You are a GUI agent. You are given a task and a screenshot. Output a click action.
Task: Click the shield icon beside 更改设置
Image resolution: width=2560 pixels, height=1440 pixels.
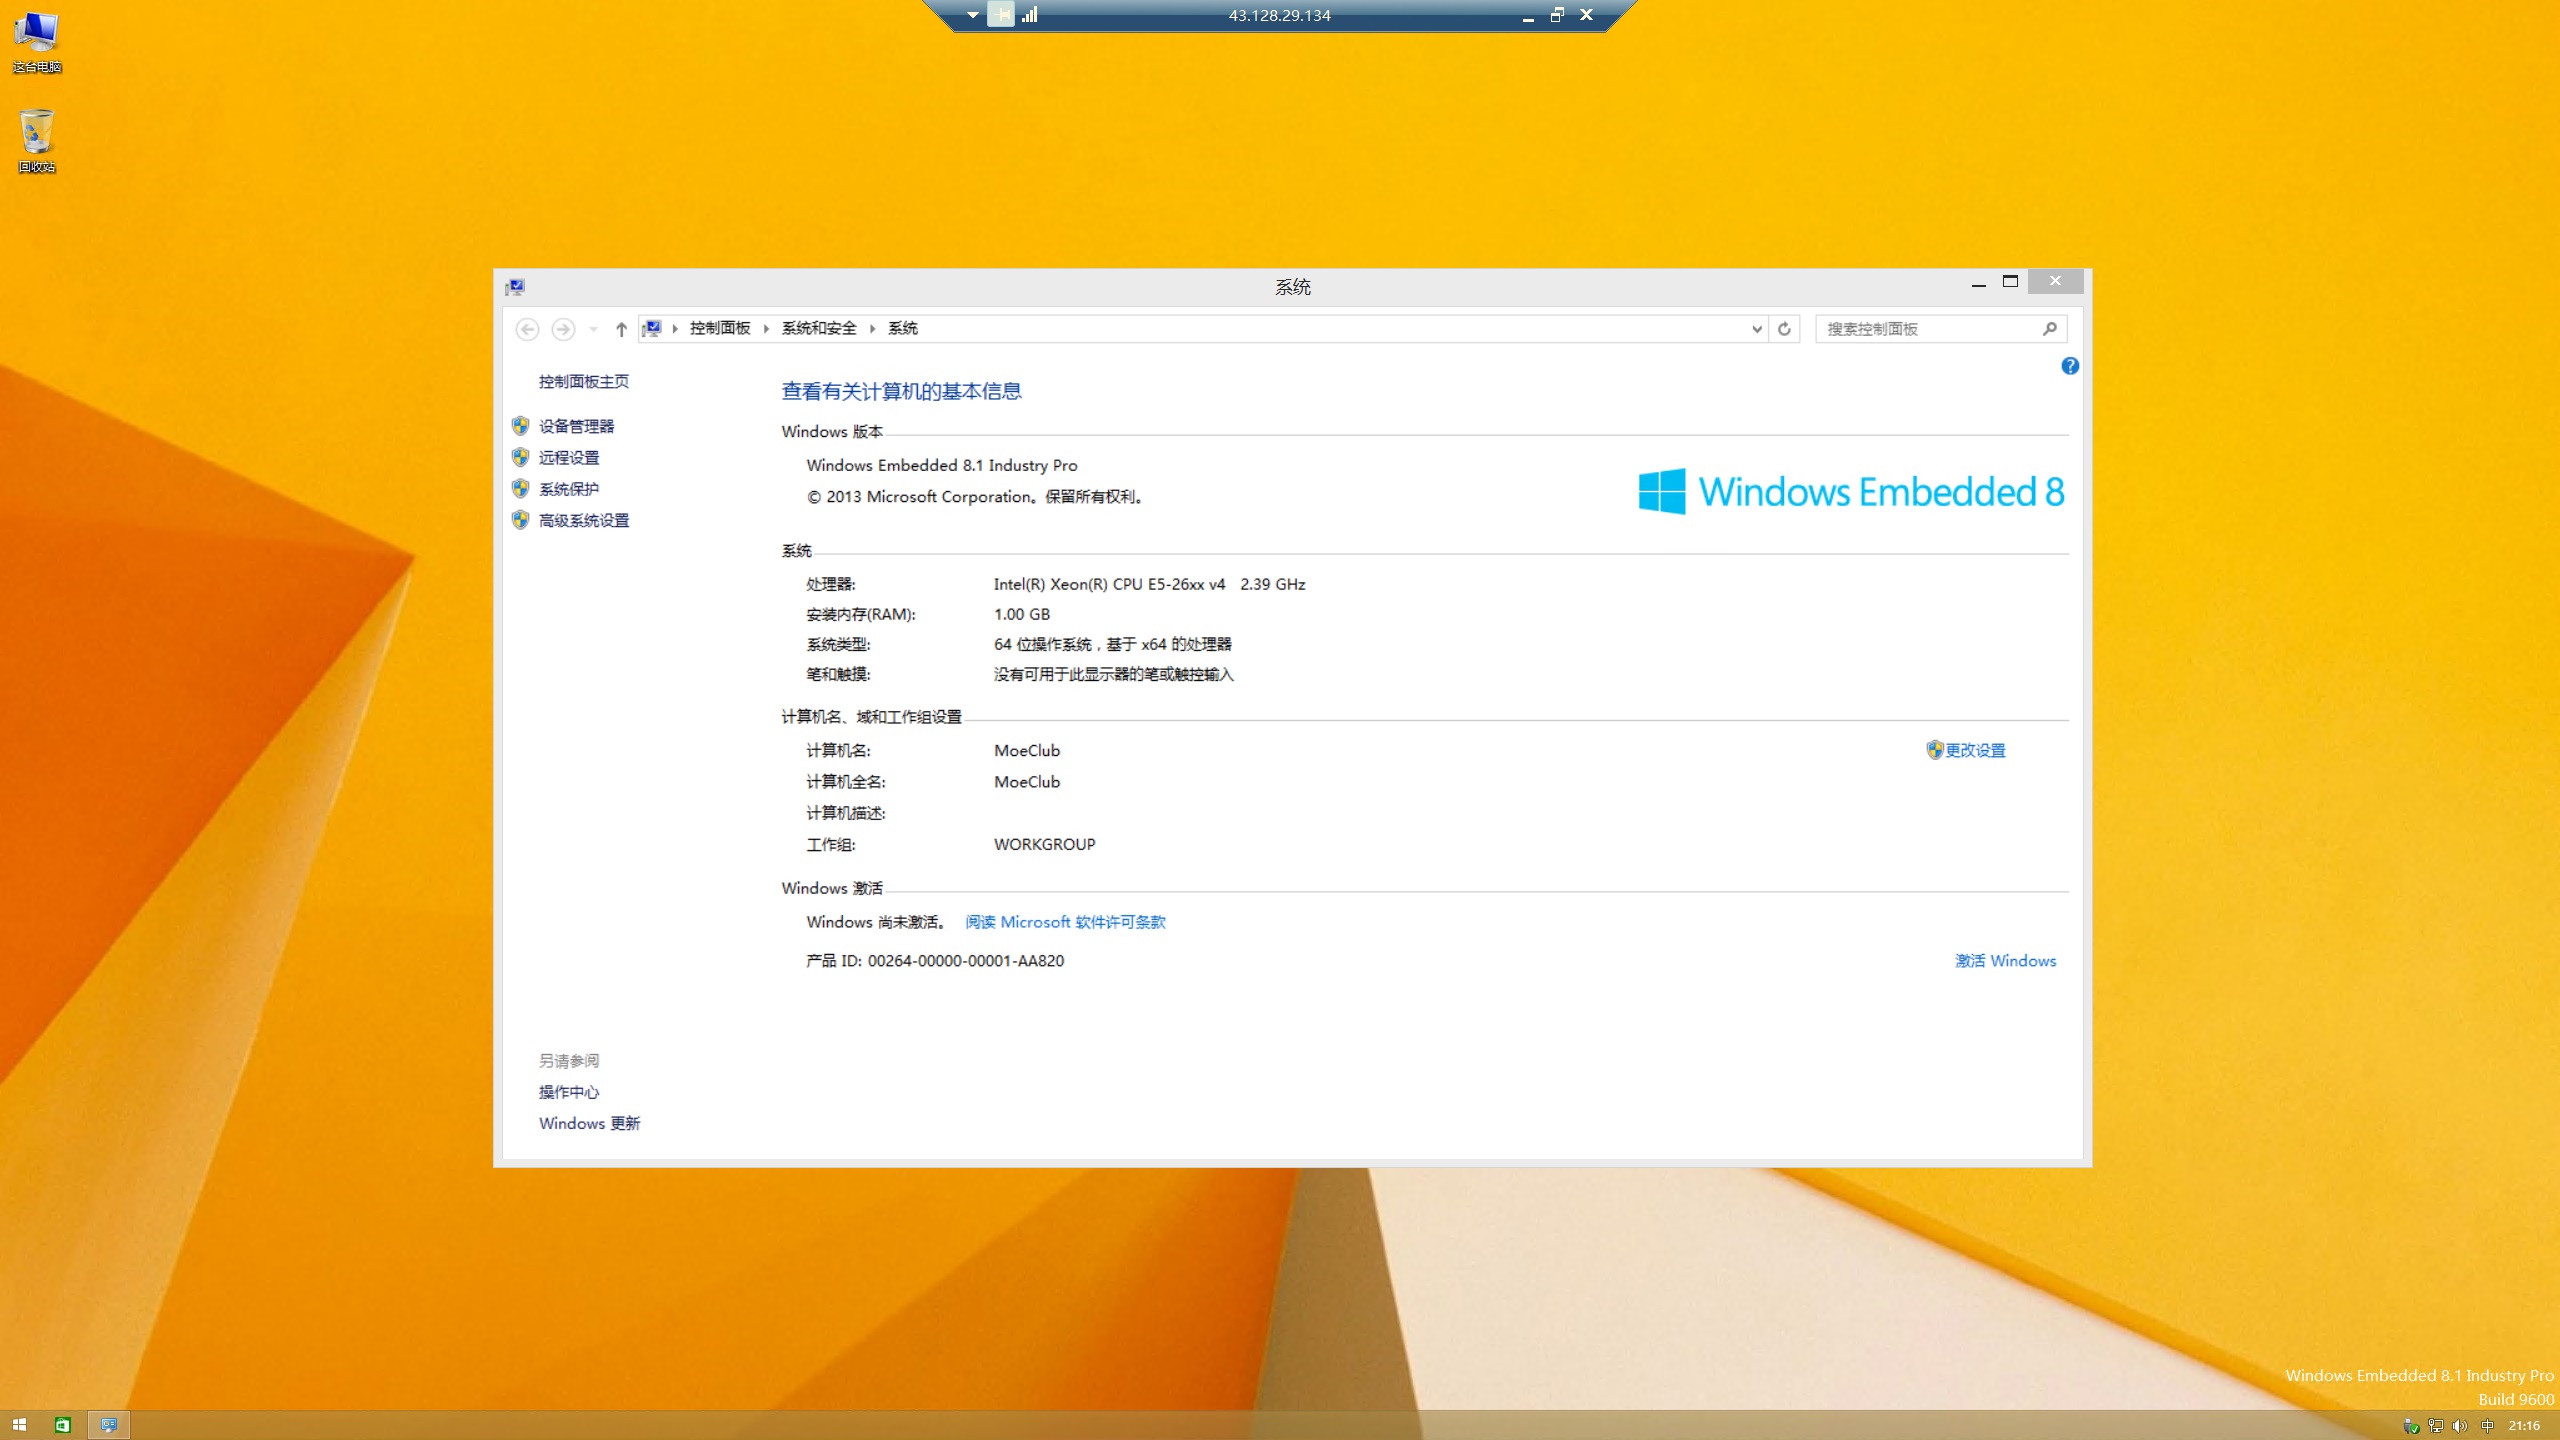pyautogui.click(x=1934, y=750)
